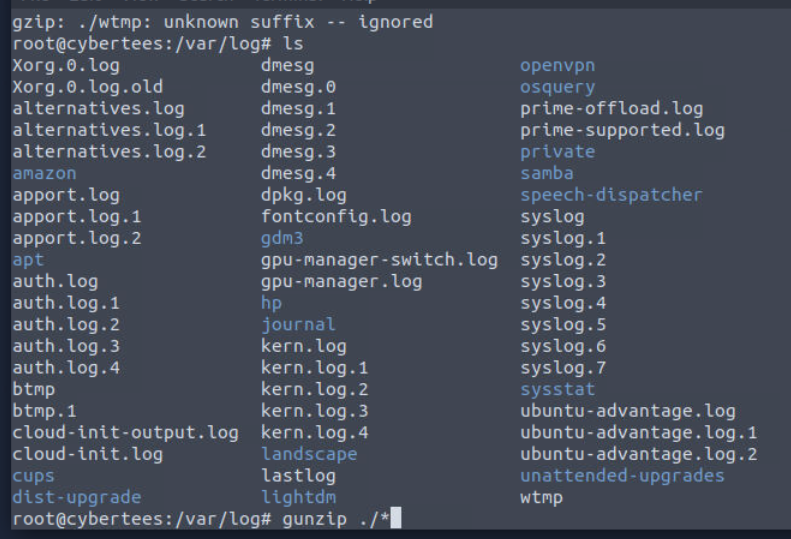
Task: Click the journal directory entry
Action: 298,324
